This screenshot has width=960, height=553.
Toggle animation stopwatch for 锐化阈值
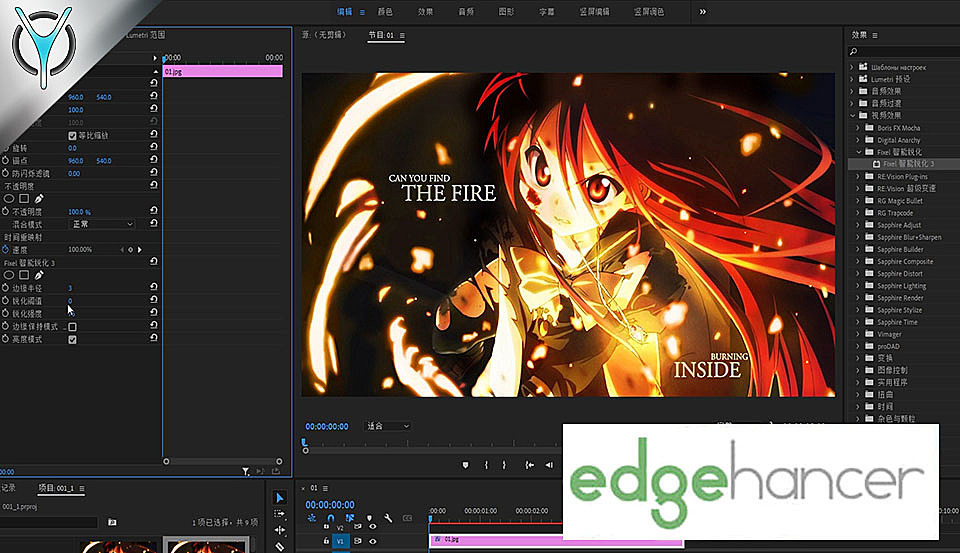6,301
